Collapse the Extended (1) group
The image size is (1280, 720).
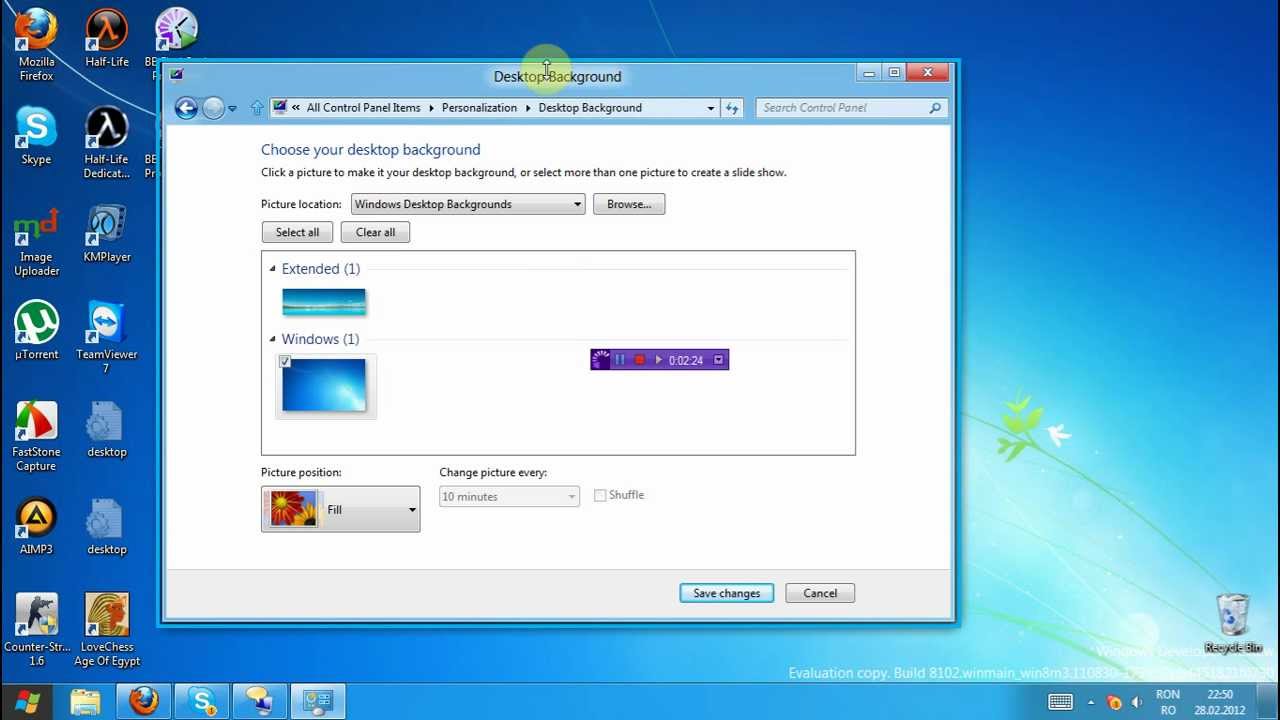tap(272, 269)
